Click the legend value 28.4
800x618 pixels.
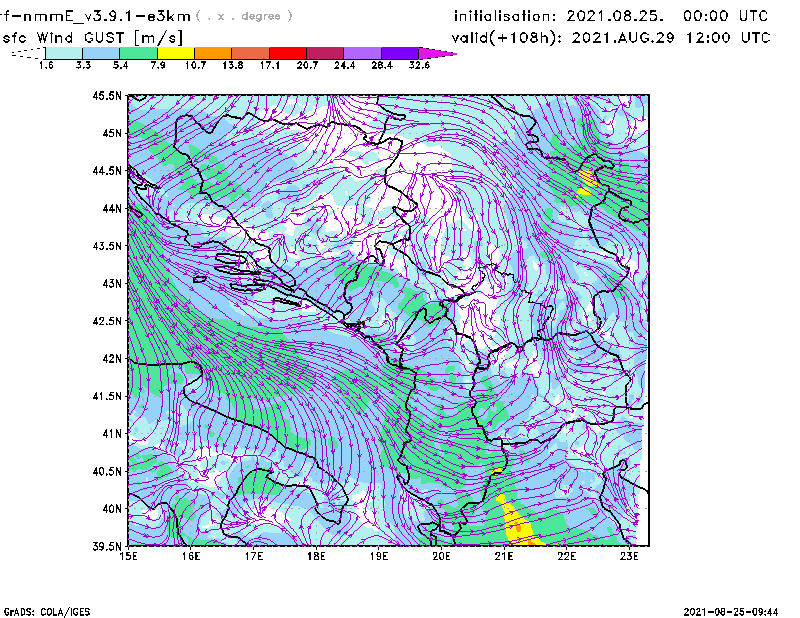pos(382,65)
